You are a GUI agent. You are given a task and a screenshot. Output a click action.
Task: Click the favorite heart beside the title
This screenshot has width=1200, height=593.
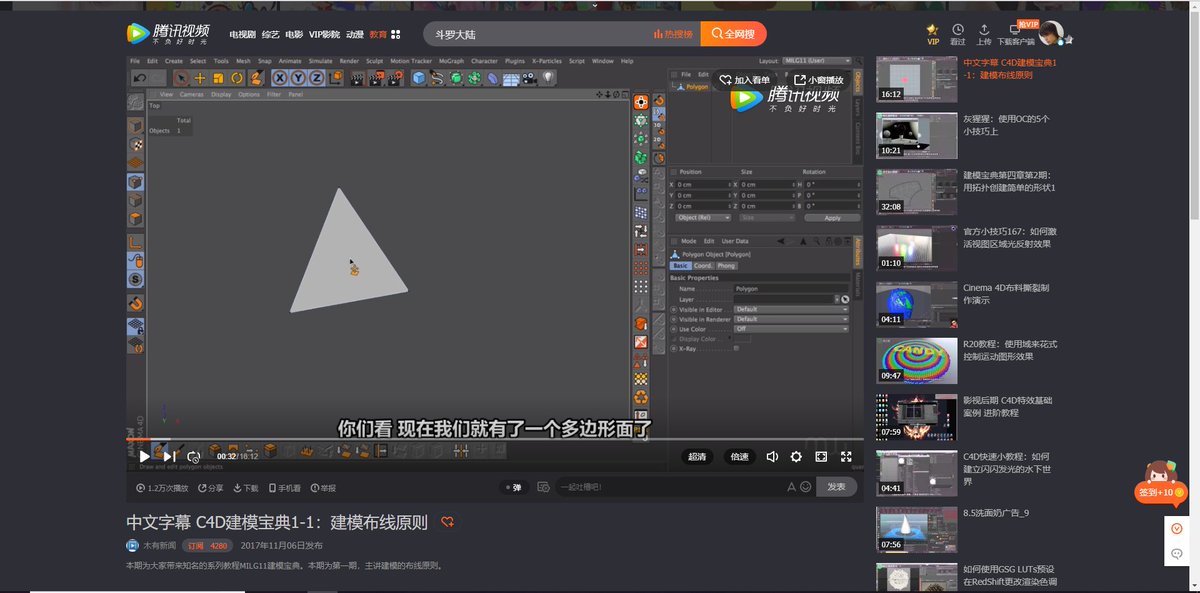tap(448, 522)
